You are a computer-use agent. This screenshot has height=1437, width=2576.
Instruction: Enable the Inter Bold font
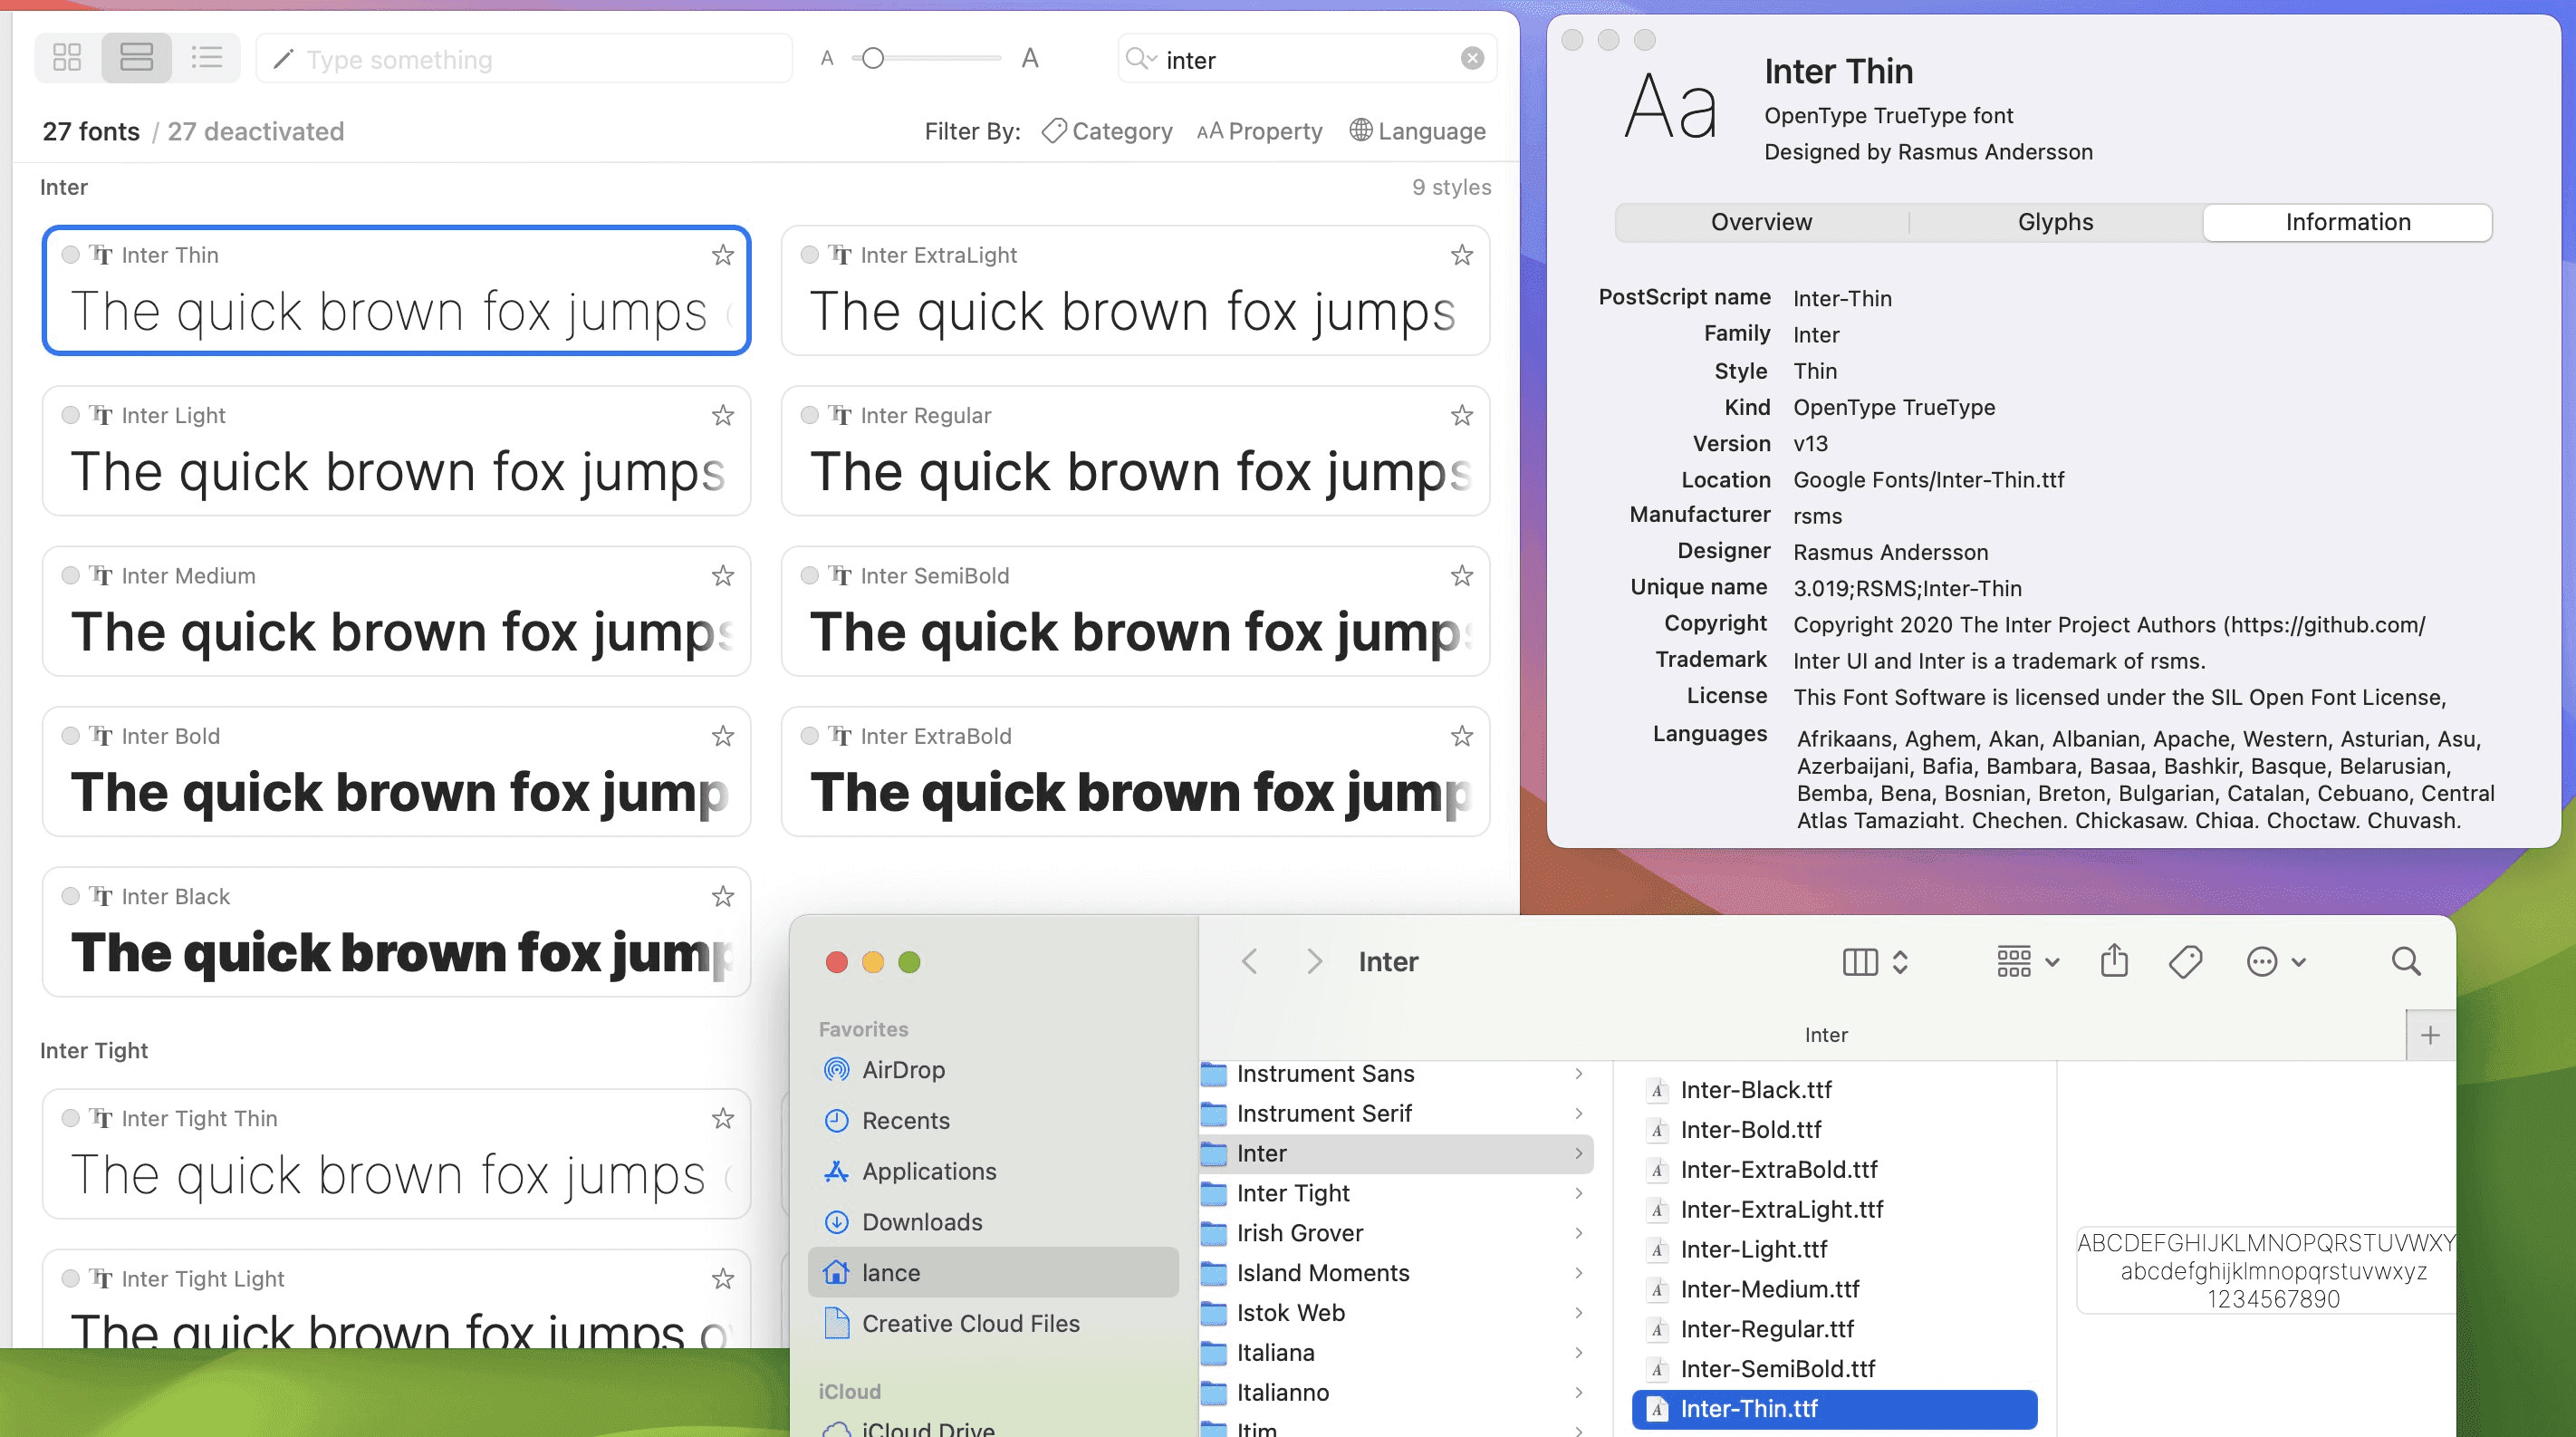point(70,736)
